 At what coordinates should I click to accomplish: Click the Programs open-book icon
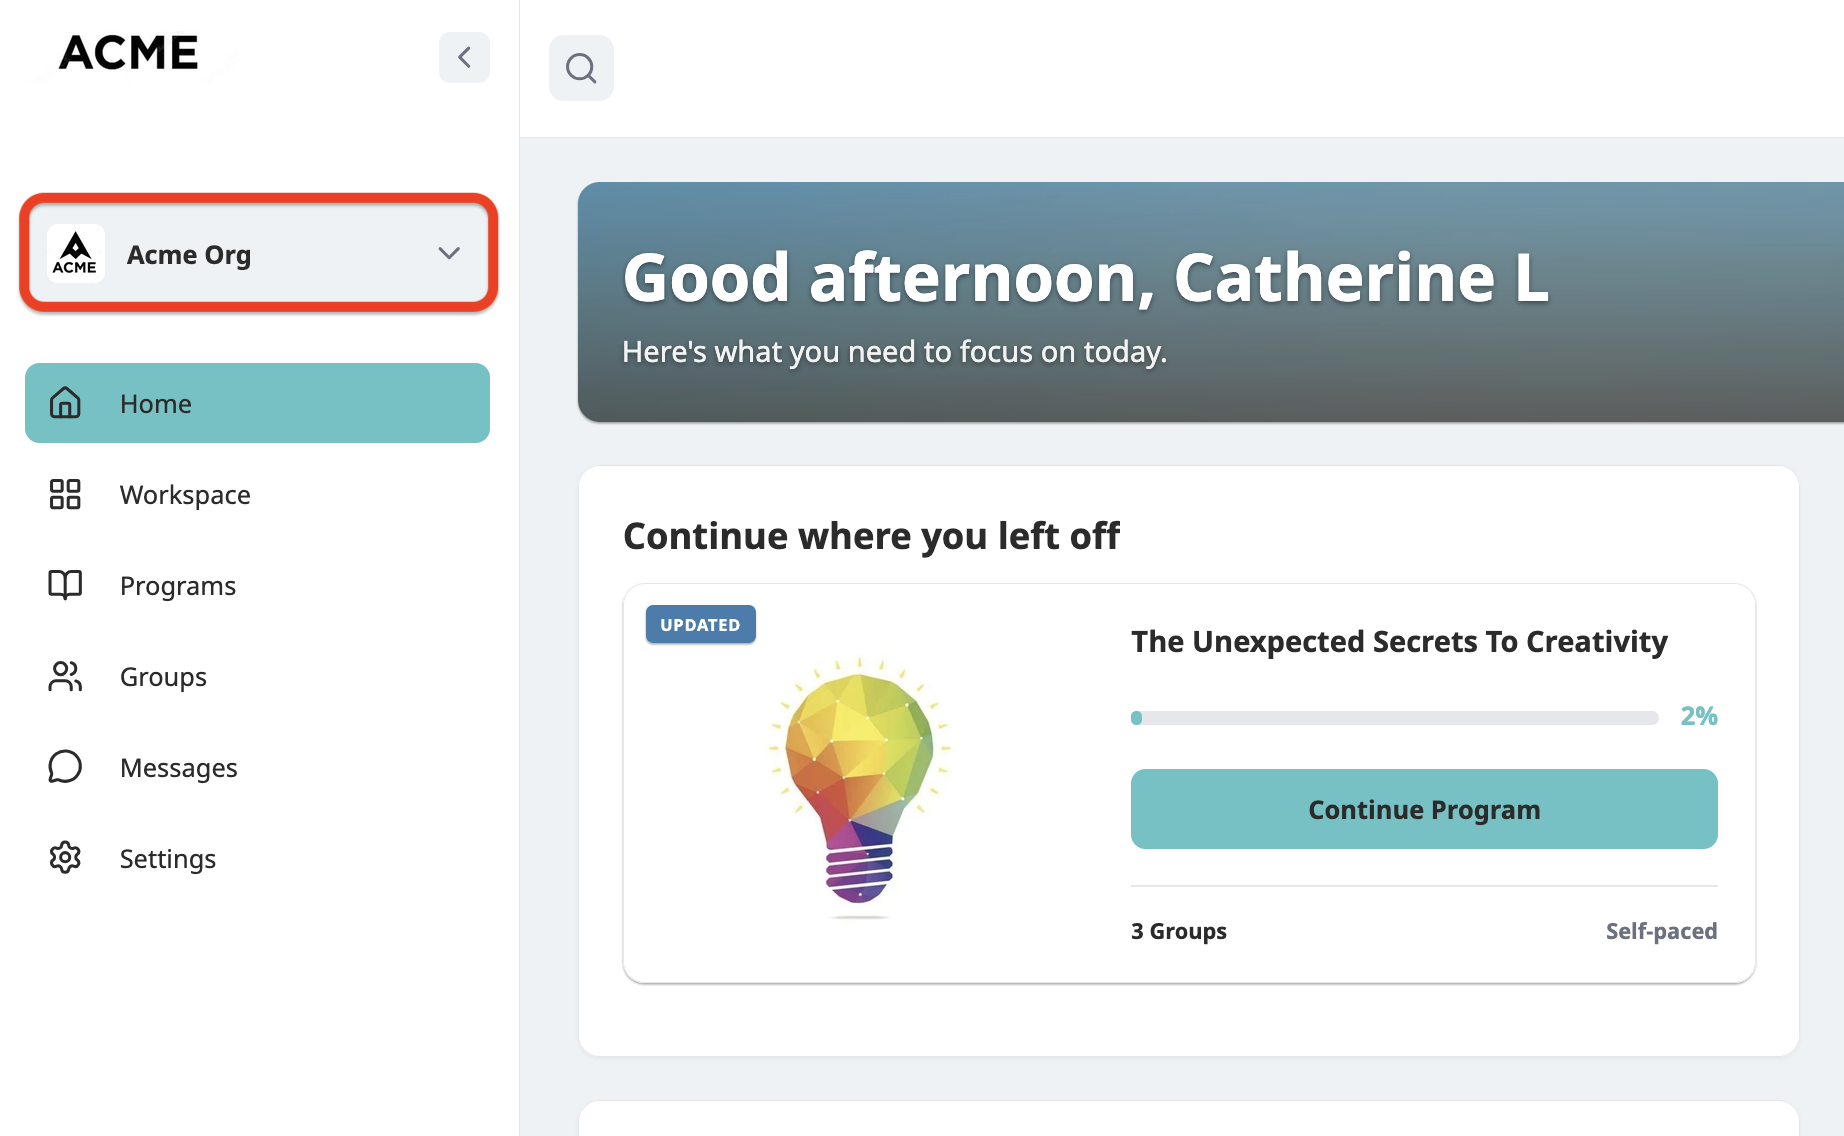pyautogui.click(x=65, y=585)
